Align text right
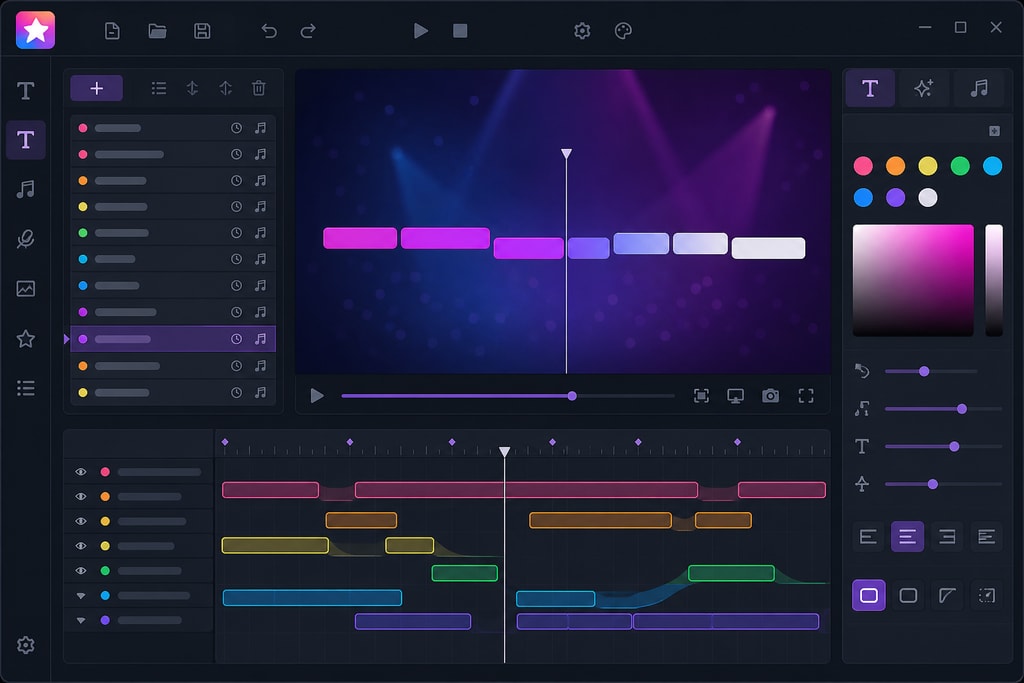The width and height of the screenshot is (1024, 683). click(x=947, y=537)
